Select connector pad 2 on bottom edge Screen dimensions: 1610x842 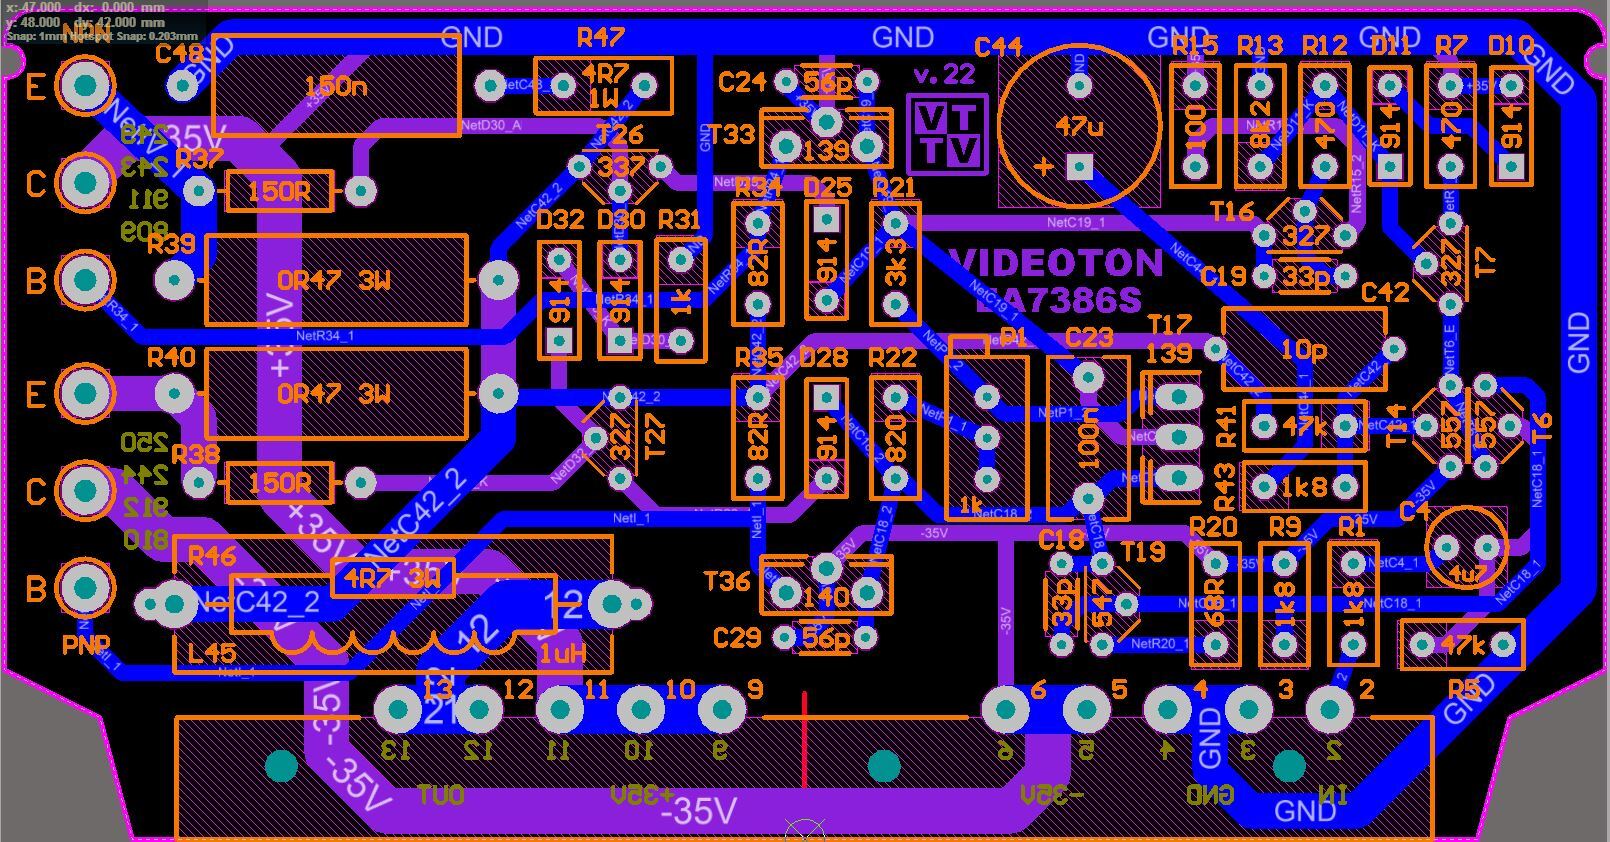pos(1329,710)
